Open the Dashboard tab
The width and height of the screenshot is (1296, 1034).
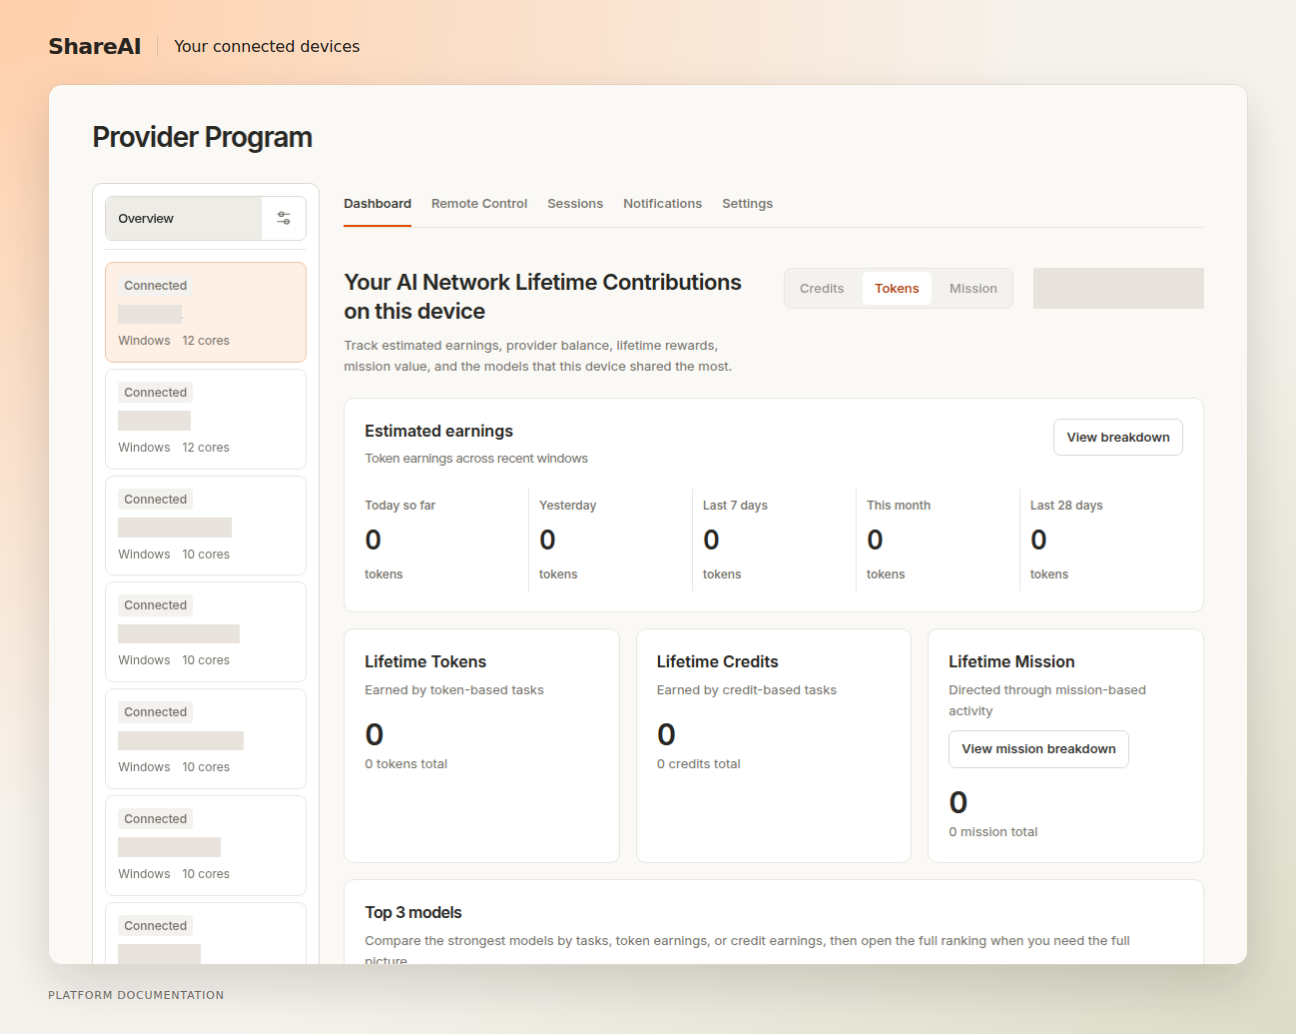(x=377, y=204)
